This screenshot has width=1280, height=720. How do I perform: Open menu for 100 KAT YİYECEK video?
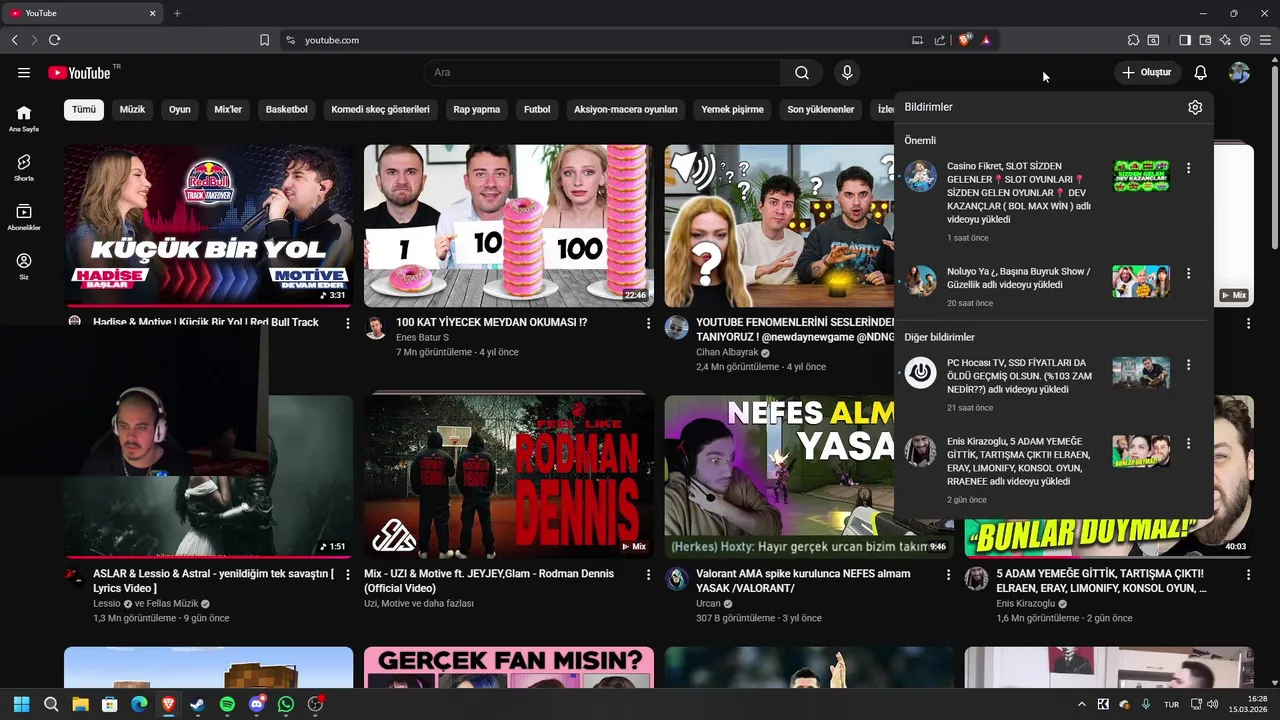pos(648,323)
